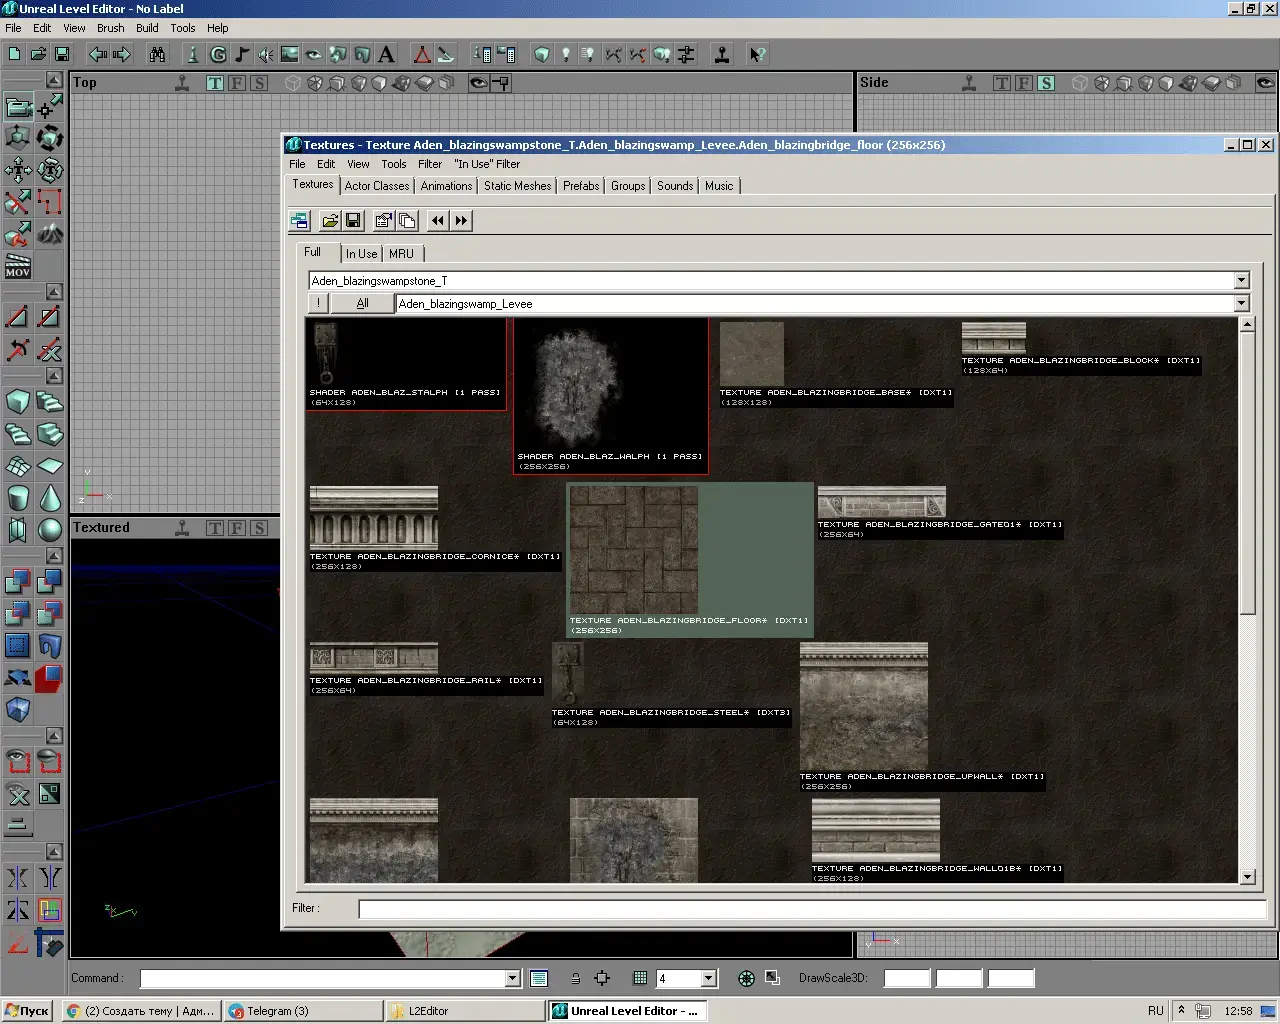
Task: Open package in Textures browser toolbar
Action: coord(330,220)
